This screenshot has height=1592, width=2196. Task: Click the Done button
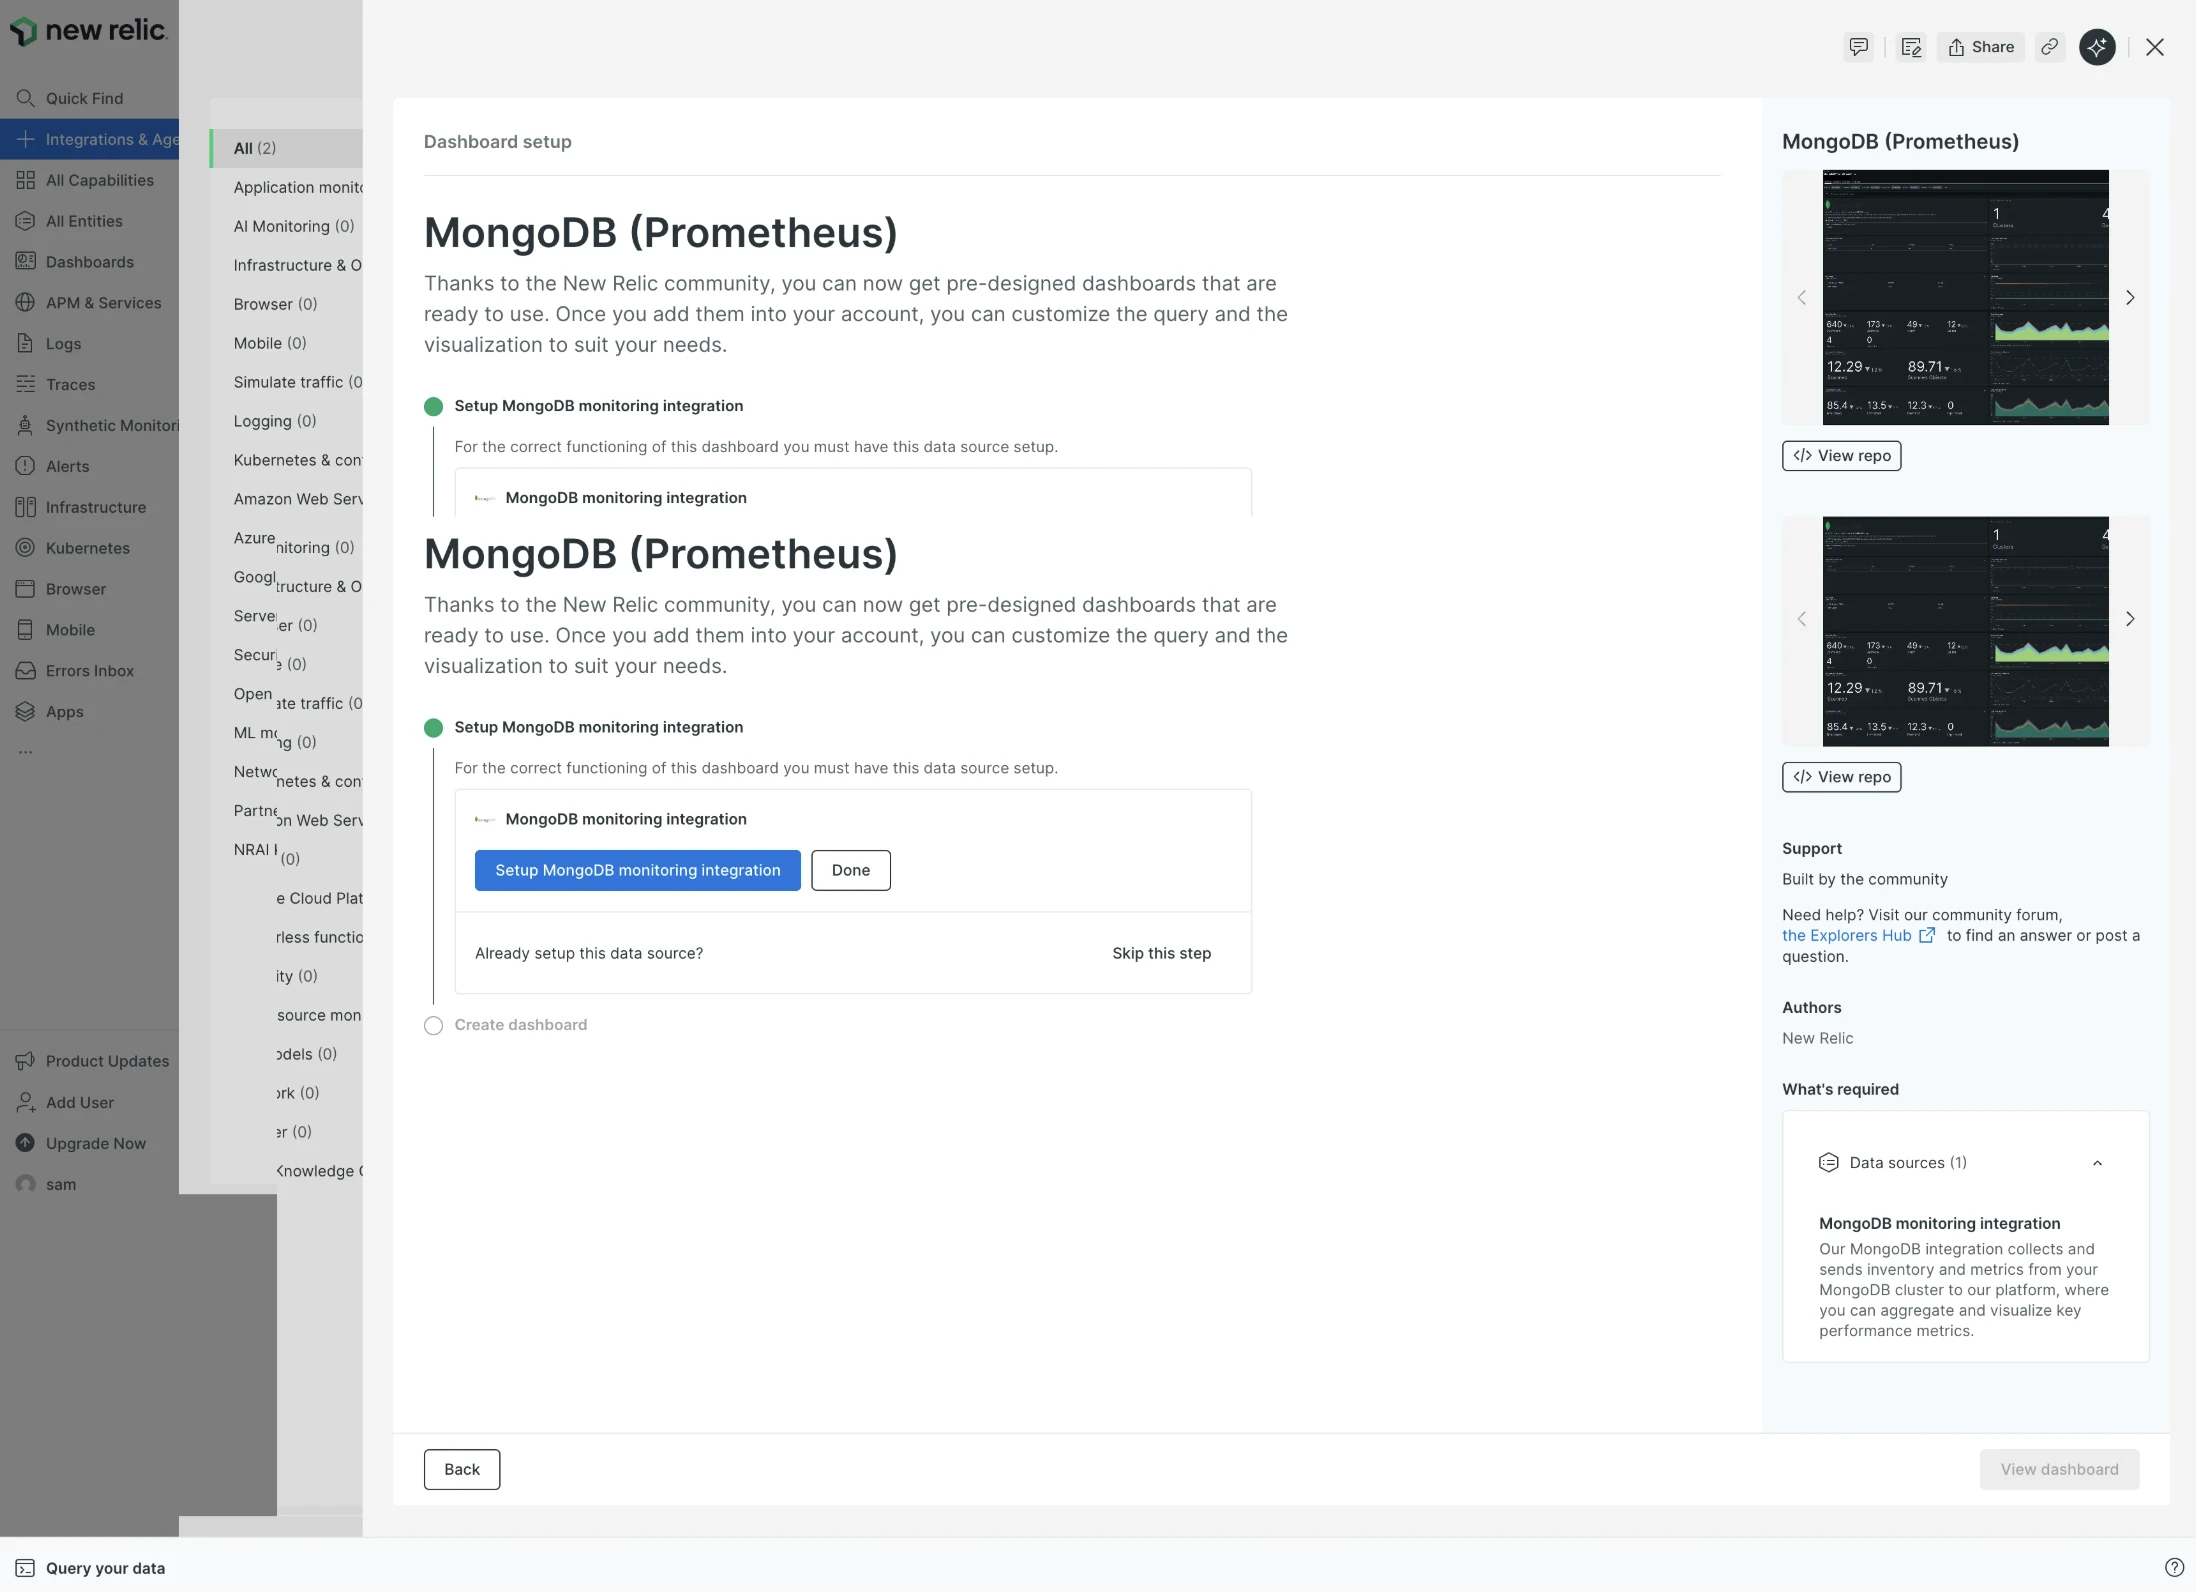tap(851, 871)
